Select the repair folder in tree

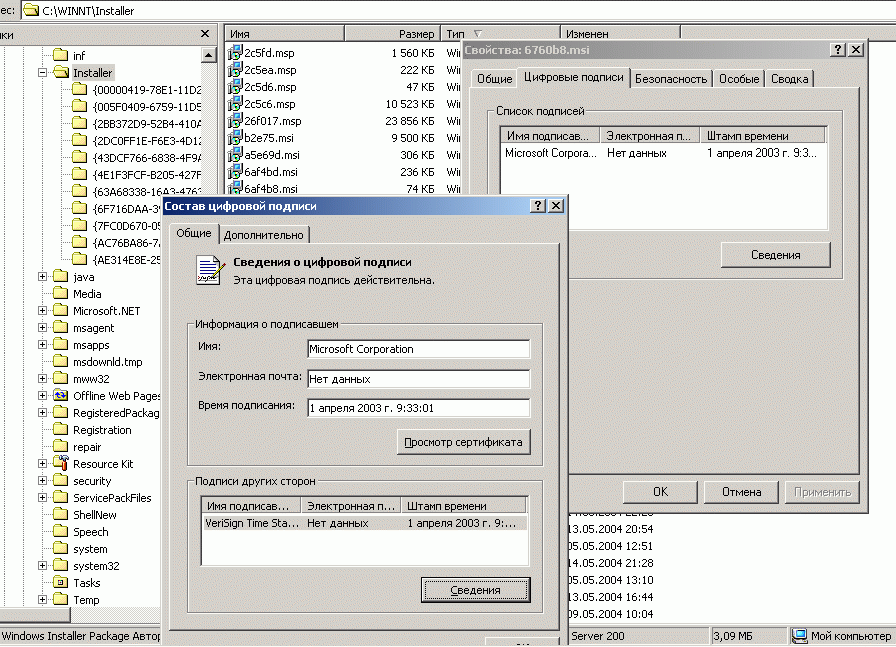87,447
